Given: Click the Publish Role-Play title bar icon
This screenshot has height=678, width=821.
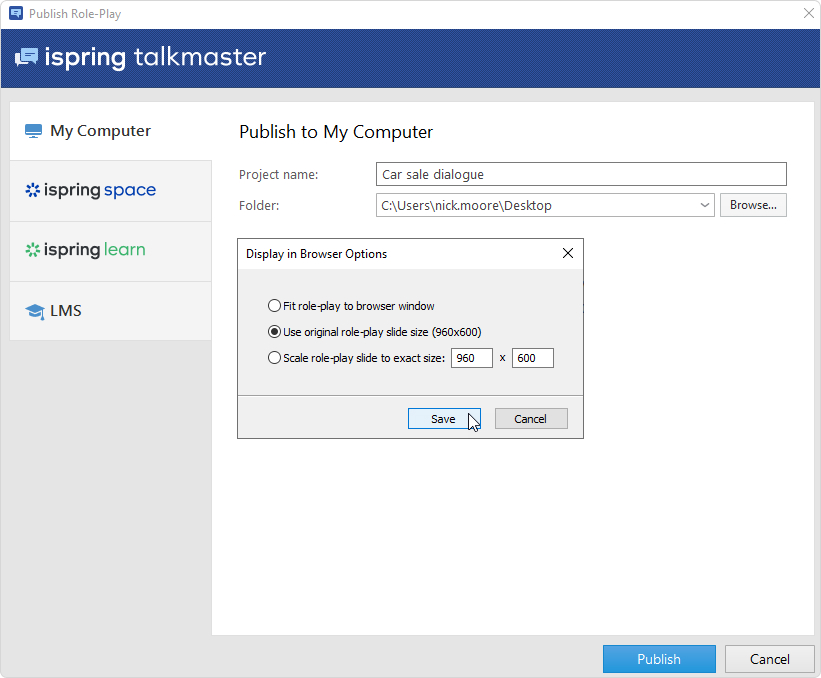Looking at the screenshot, I should pos(15,14).
